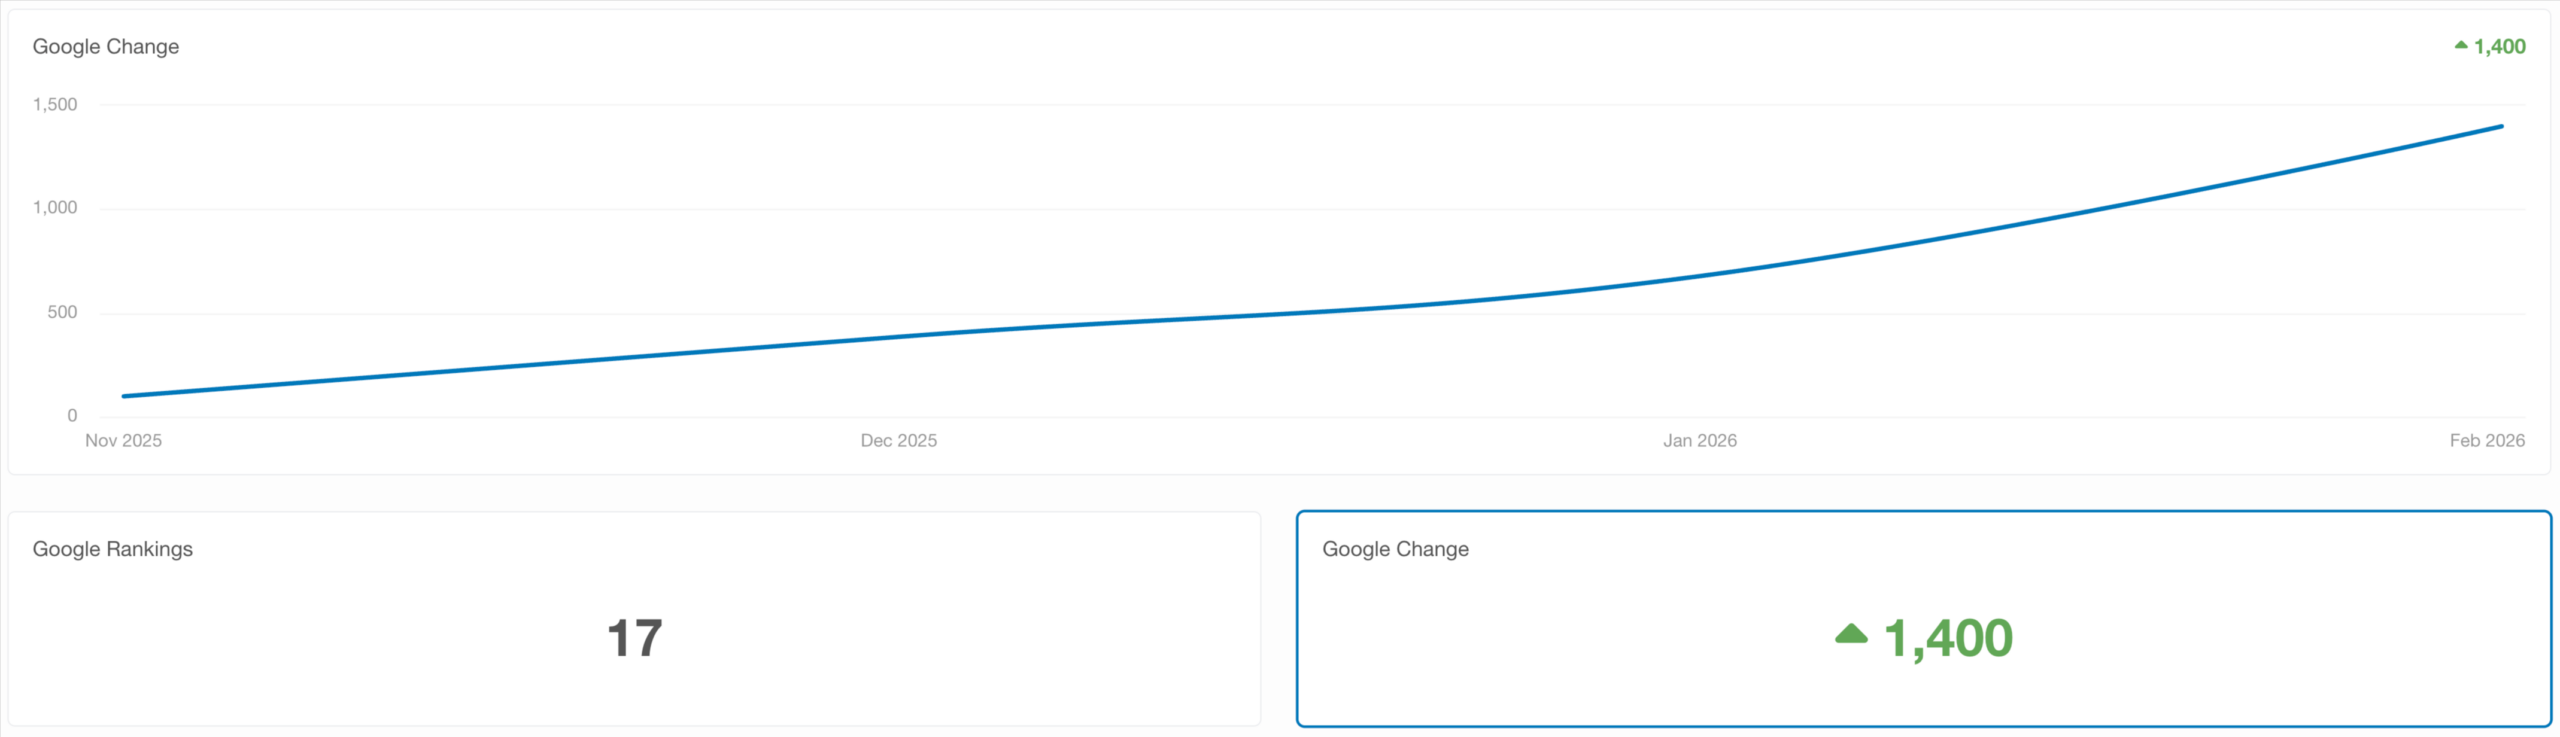Click the blue line above Jan 2026
The image size is (2560, 737).
[1700, 275]
